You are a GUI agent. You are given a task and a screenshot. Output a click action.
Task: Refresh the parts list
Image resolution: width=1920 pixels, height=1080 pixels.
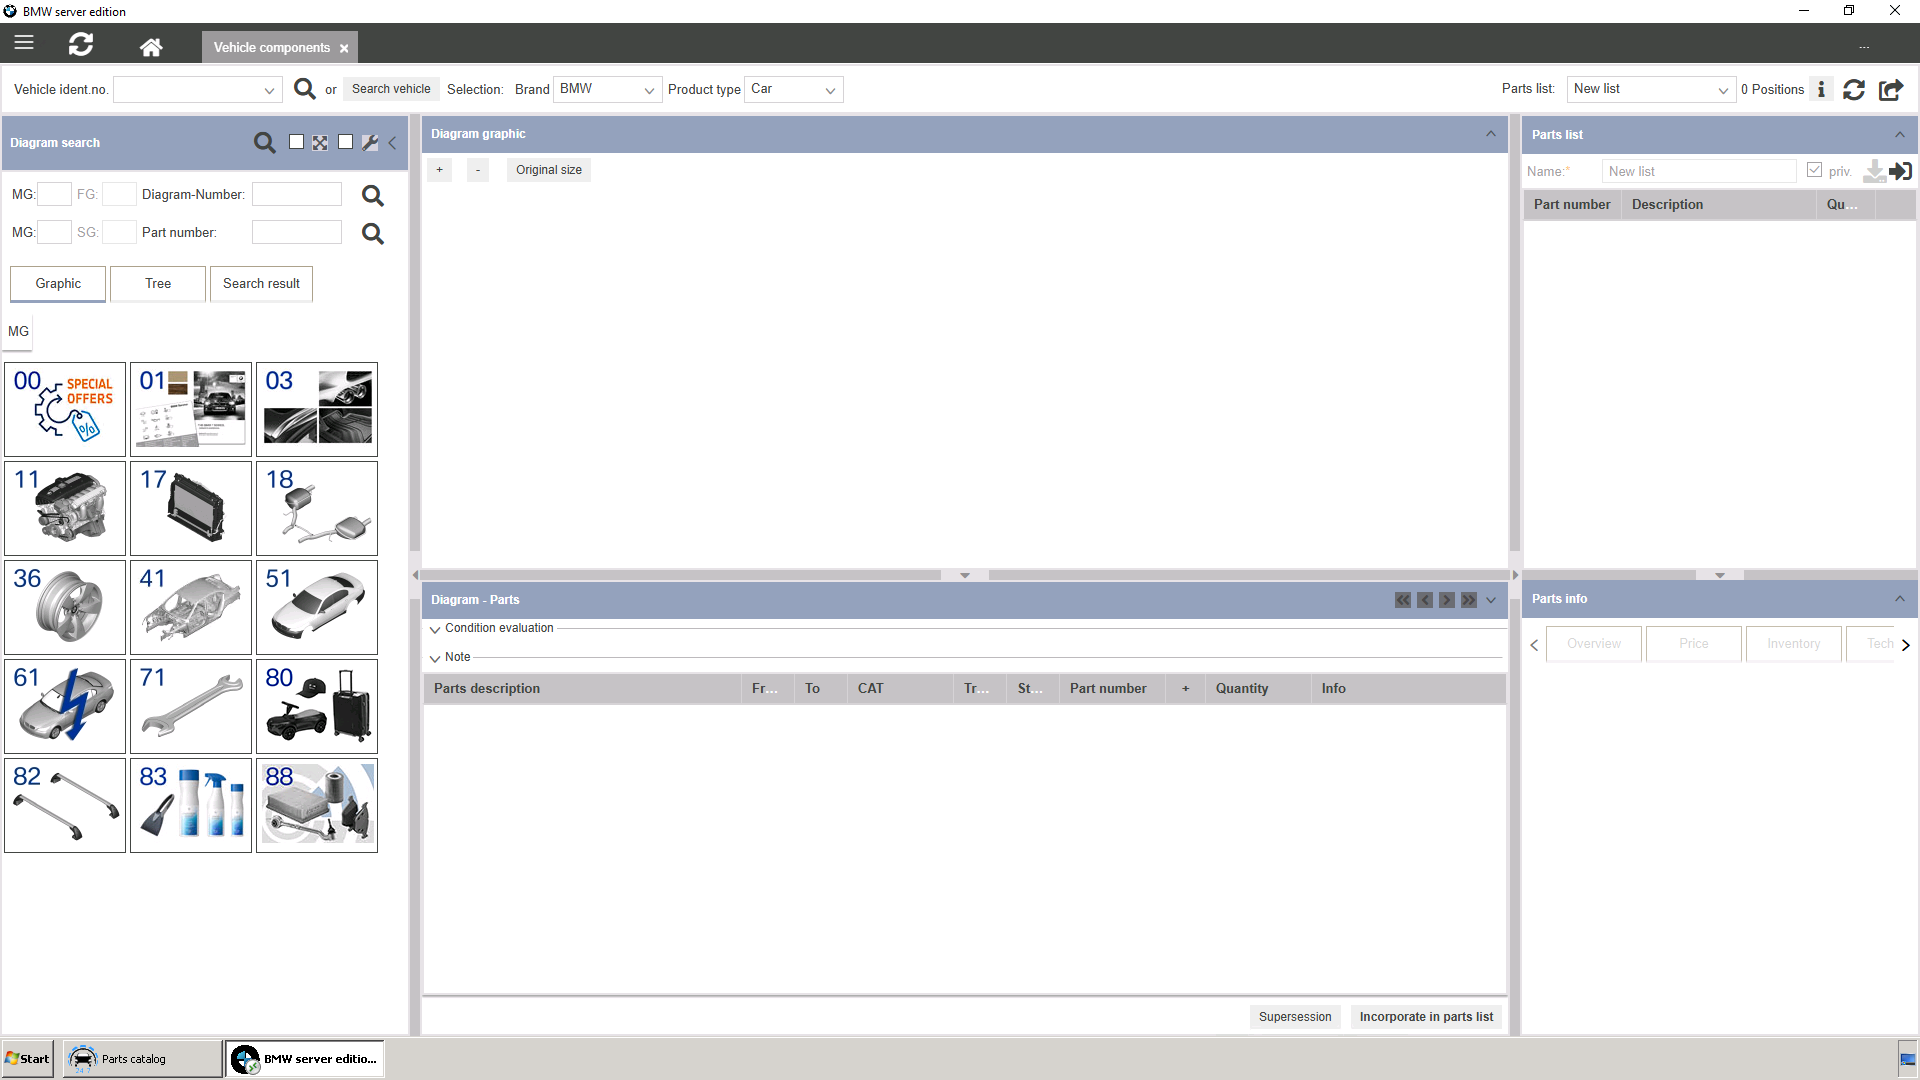(x=1854, y=90)
